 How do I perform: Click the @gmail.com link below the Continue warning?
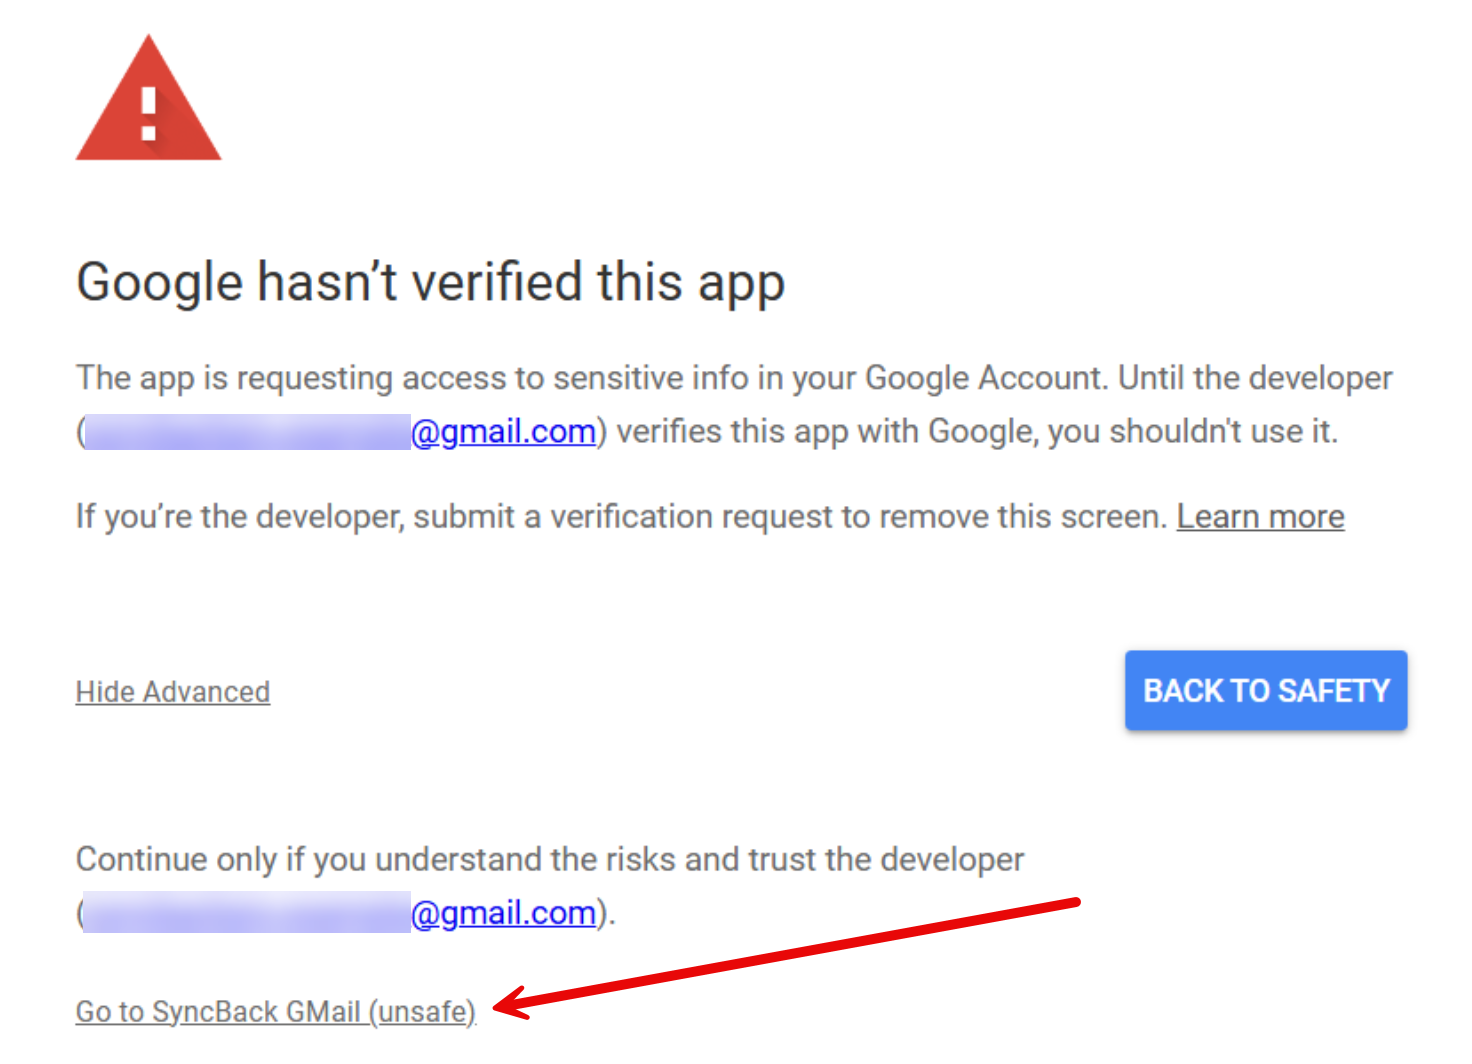(503, 913)
